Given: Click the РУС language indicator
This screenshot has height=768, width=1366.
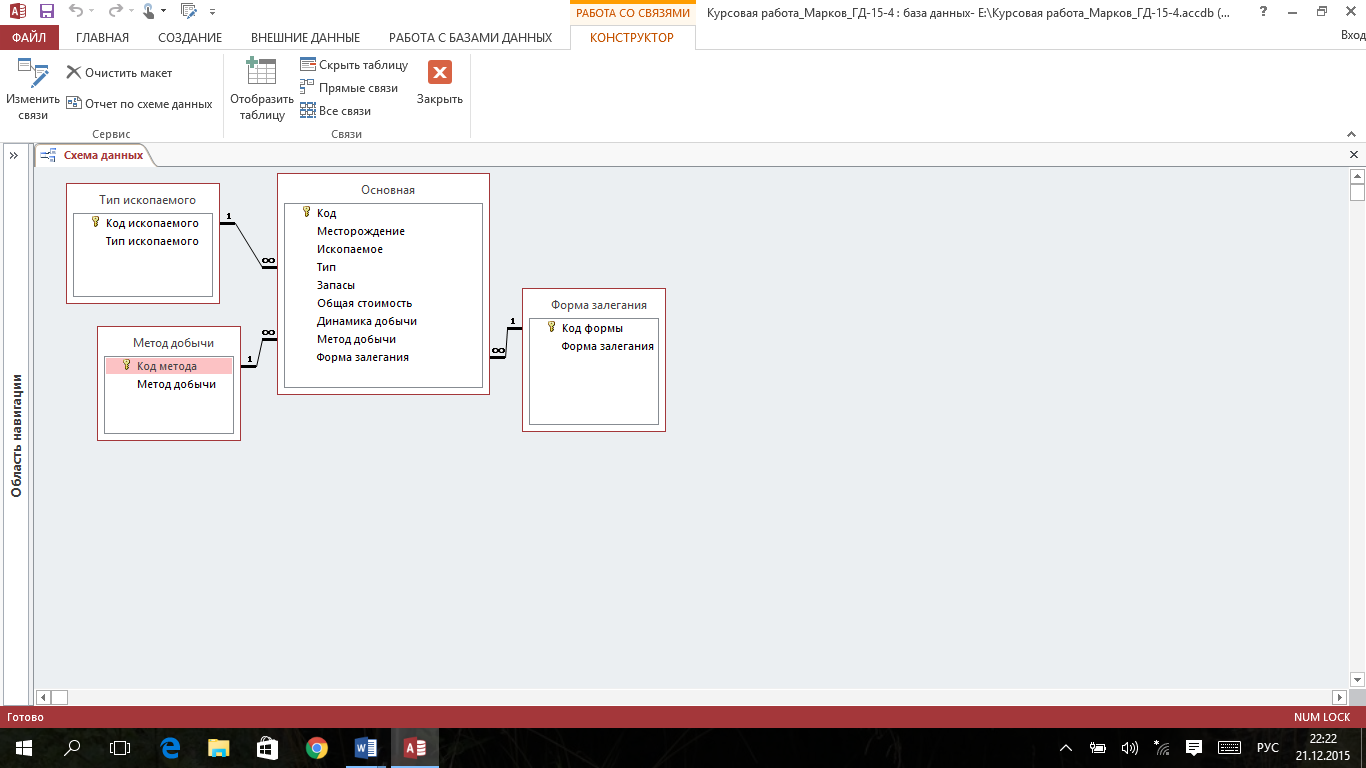Looking at the screenshot, I should tap(1267, 748).
